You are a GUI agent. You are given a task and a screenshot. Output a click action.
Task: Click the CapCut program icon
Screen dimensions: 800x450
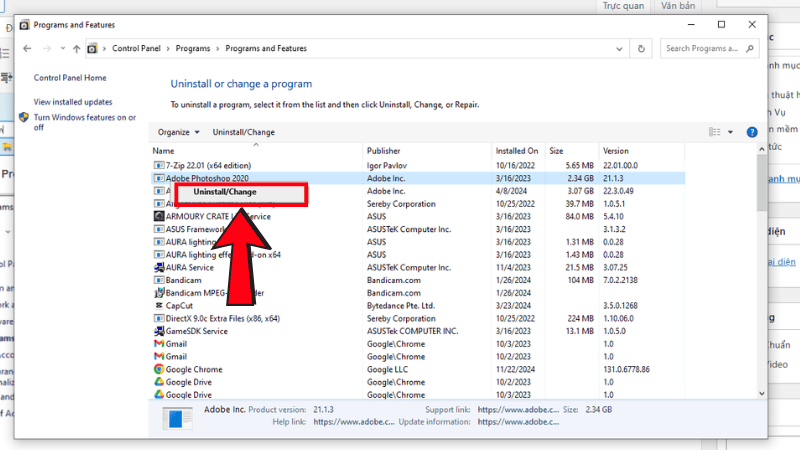coord(158,305)
